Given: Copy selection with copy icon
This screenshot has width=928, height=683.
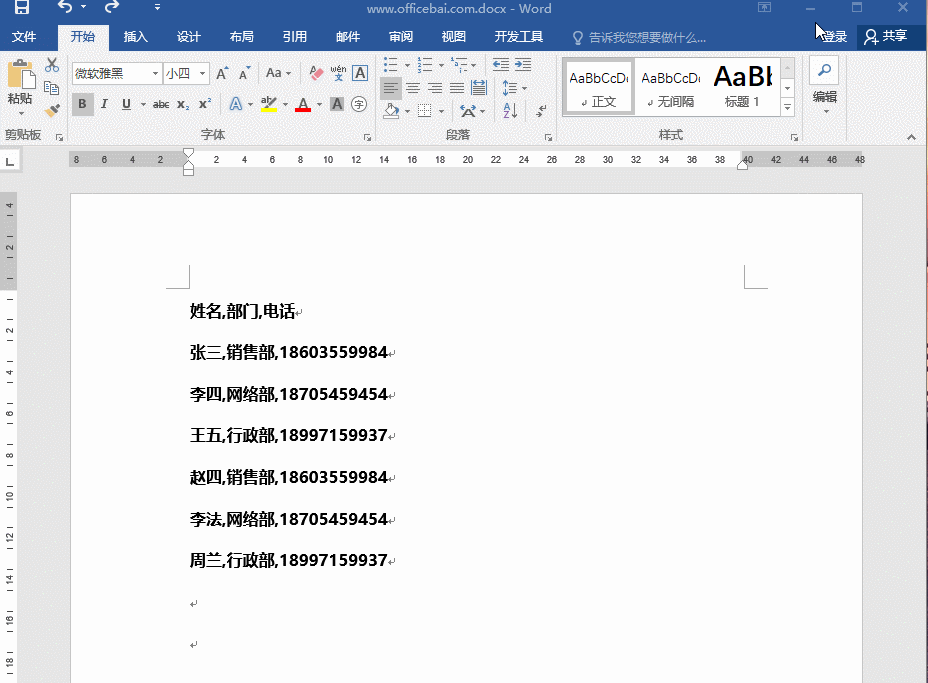Looking at the screenshot, I should pyautogui.click(x=52, y=88).
